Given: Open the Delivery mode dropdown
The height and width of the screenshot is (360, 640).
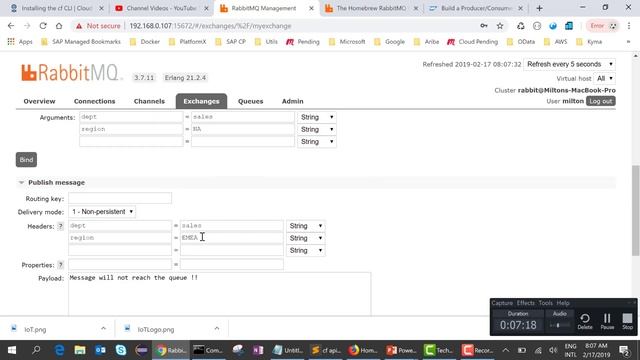Looking at the screenshot, I should pos(102,212).
